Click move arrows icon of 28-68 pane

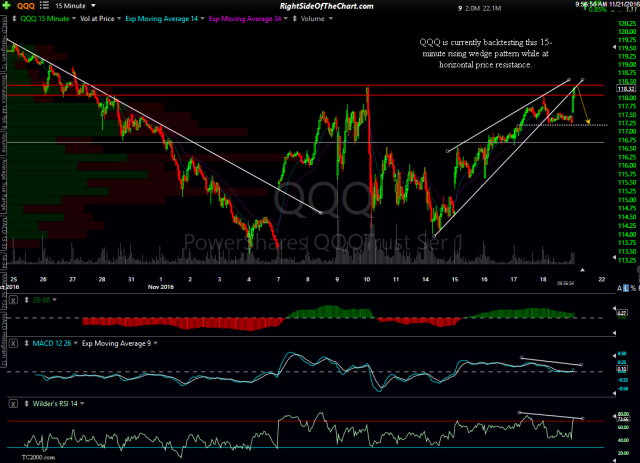tap(27, 300)
